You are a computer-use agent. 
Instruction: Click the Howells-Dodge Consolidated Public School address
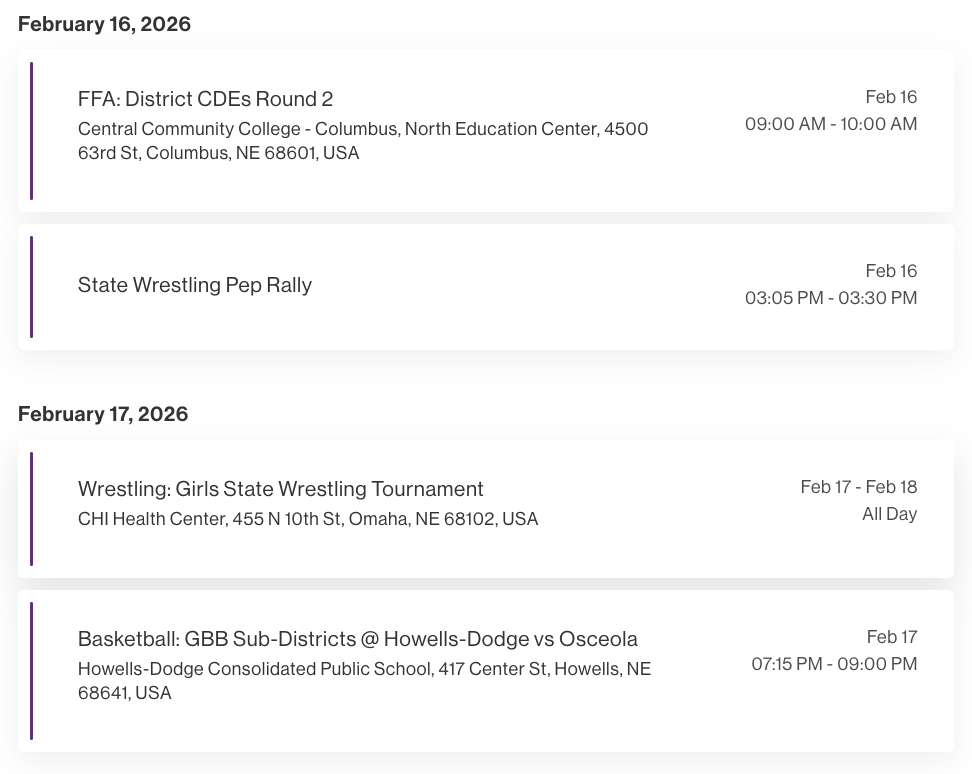point(364,681)
